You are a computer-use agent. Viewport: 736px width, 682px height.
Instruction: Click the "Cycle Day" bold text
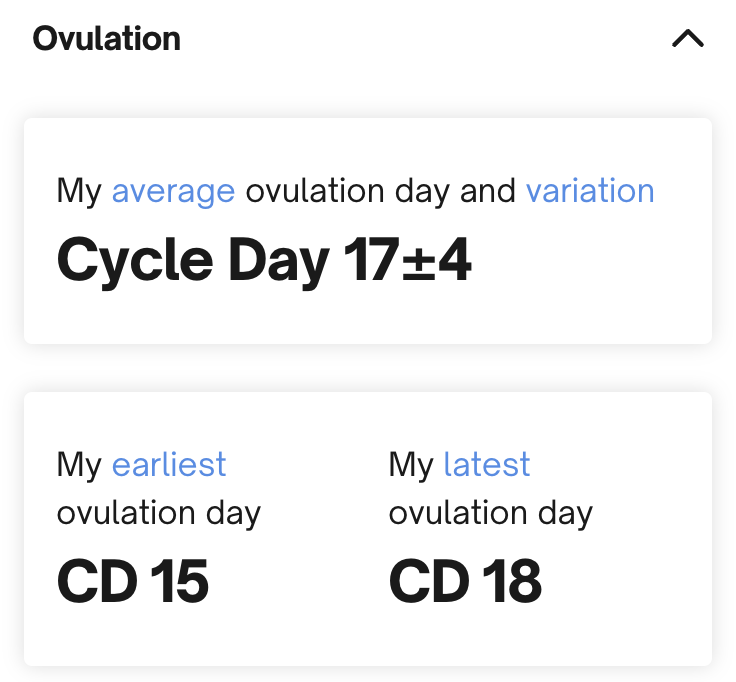(x=193, y=261)
